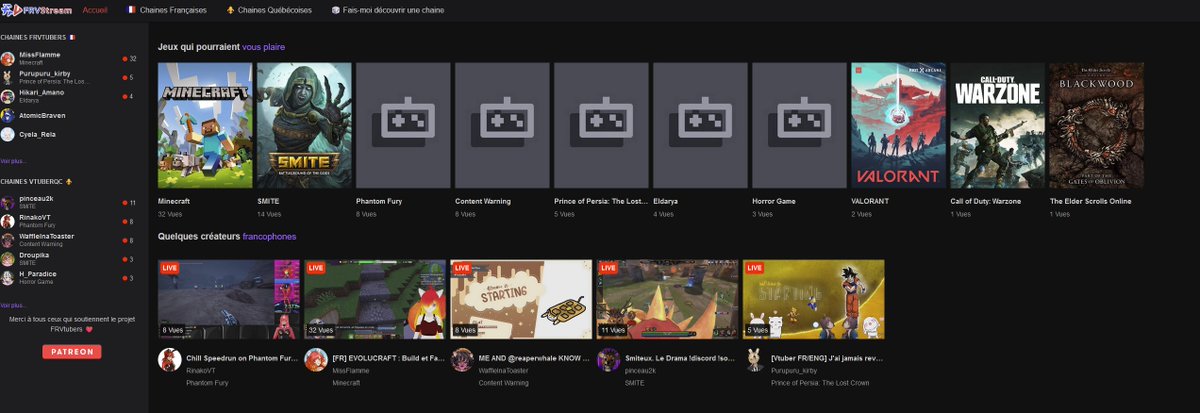Click pinceau2k avatar below stream
This screenshot has width=1200, height=413.
[608, 361]
